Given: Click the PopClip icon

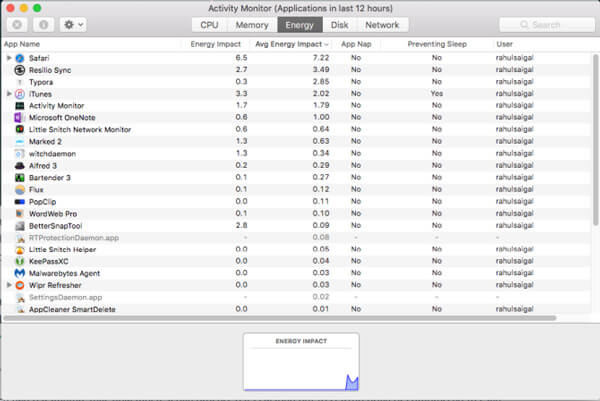Looking at the screenshot, I should pyautogui.click(x=20, y=202).
